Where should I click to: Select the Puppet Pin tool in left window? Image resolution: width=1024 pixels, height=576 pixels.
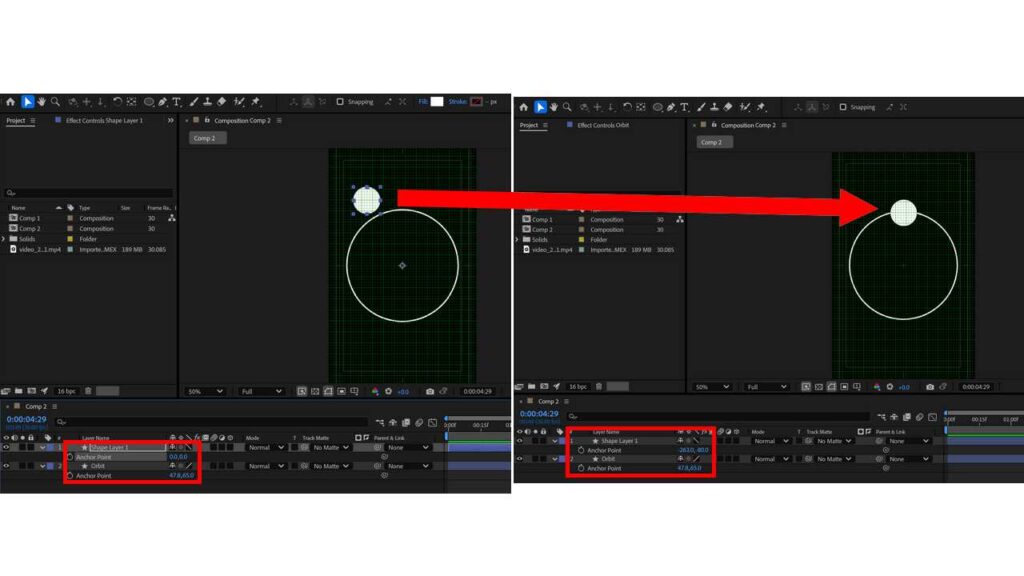coord(256,102)
